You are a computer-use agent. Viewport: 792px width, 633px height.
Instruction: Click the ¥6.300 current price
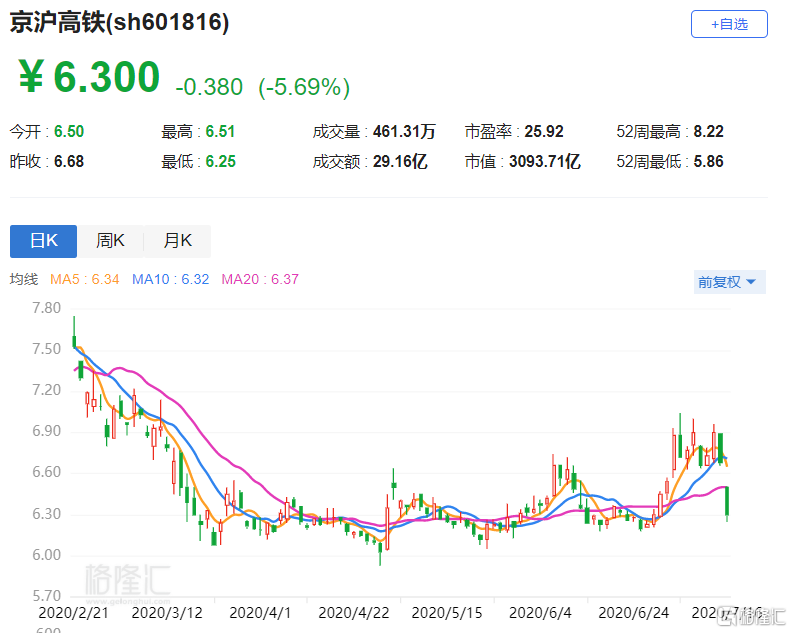coord(89,78)
